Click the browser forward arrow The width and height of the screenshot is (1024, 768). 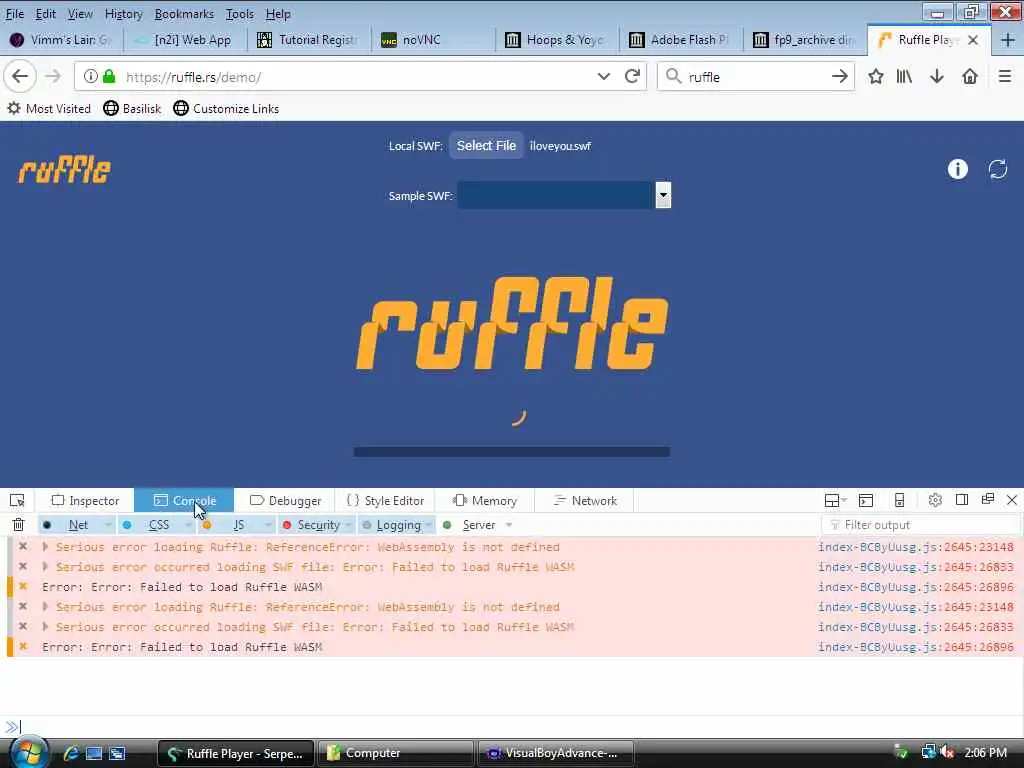coord(53,76)
